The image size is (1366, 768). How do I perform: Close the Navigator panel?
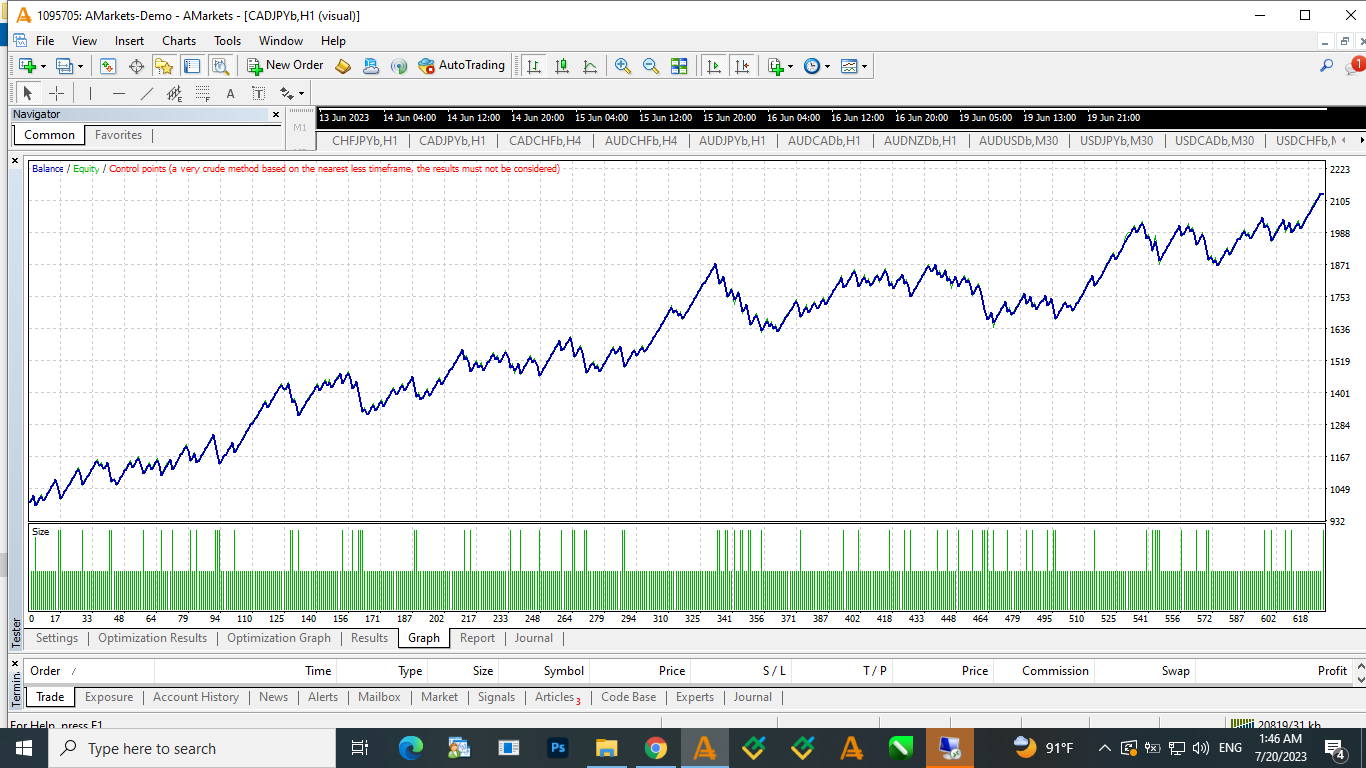tap(277, 115)
